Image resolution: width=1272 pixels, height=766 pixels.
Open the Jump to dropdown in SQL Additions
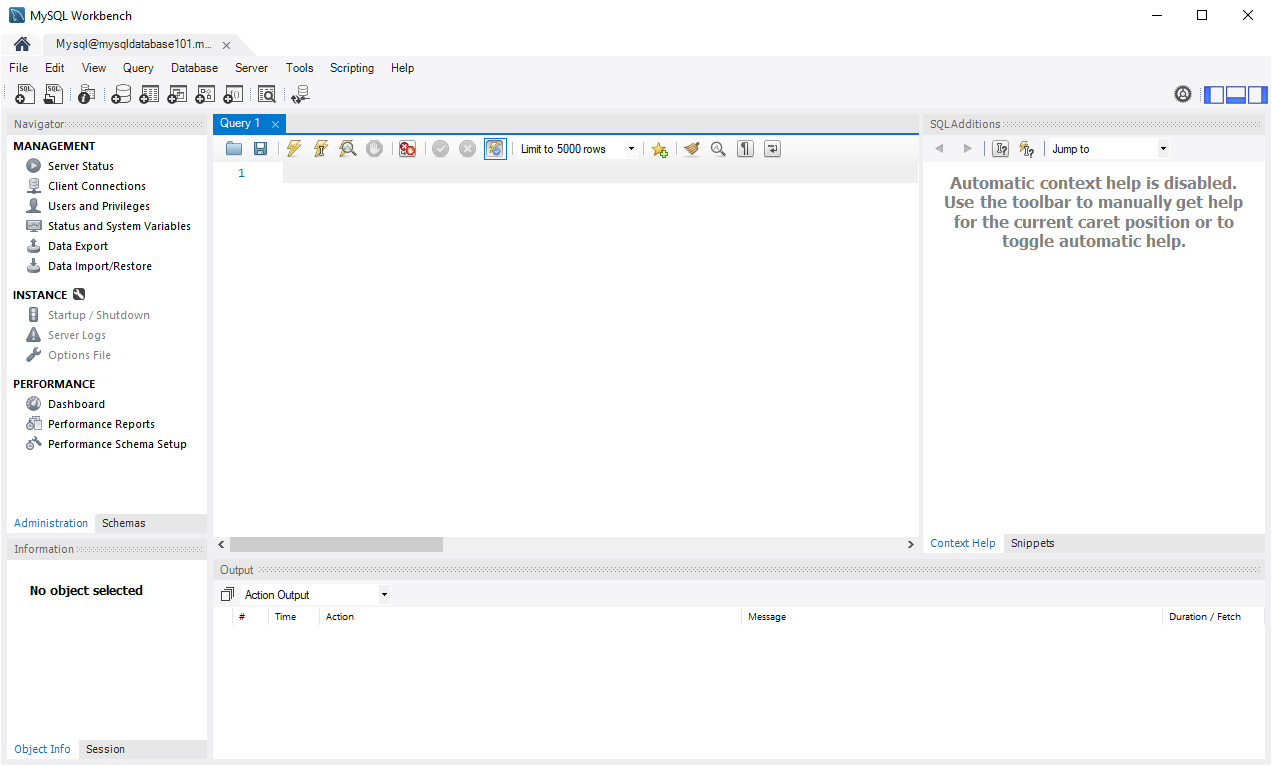(1162, 148)
